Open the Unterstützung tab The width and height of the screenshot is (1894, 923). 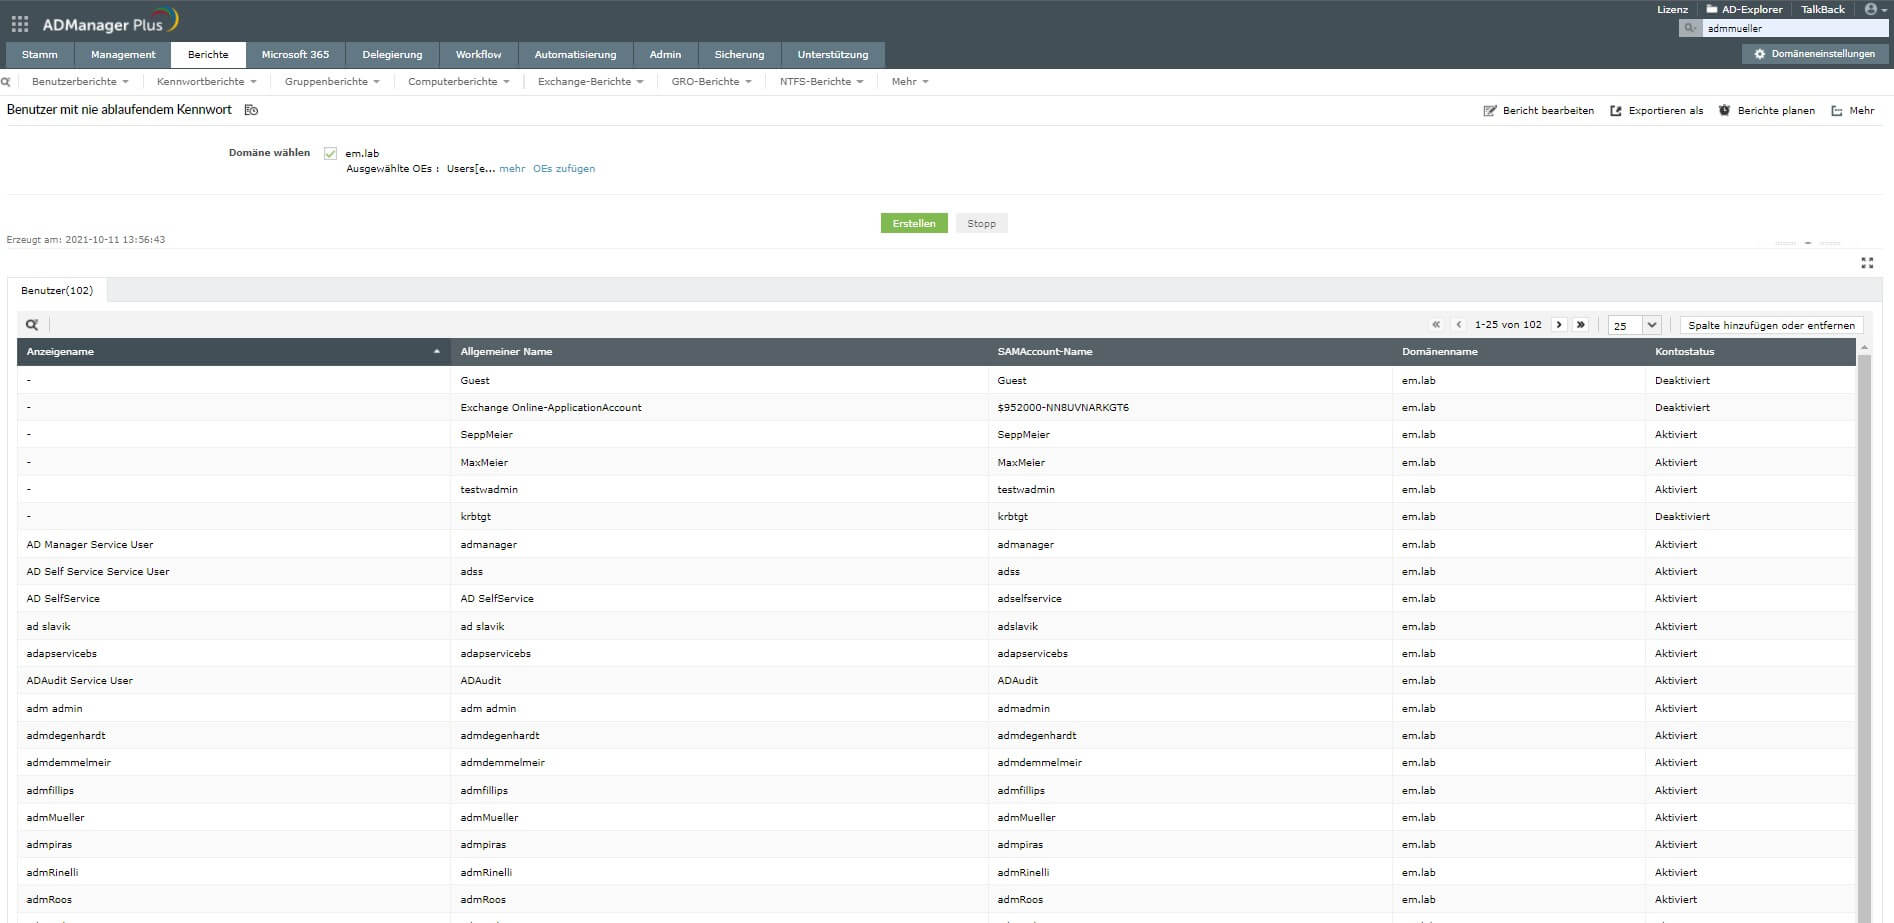coord(833,55)
